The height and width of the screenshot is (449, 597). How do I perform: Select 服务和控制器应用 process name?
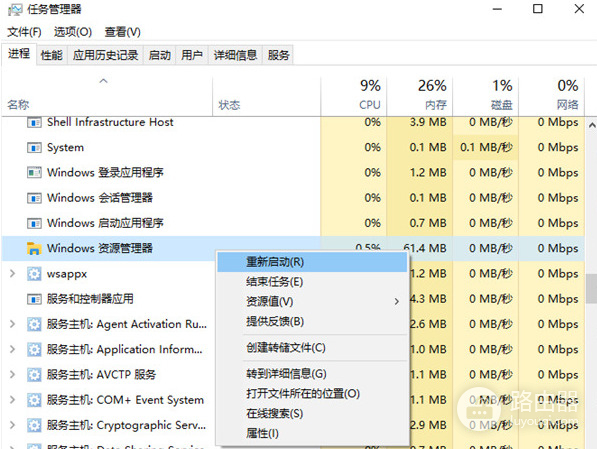pyautogui.click(x=90, y=299)
